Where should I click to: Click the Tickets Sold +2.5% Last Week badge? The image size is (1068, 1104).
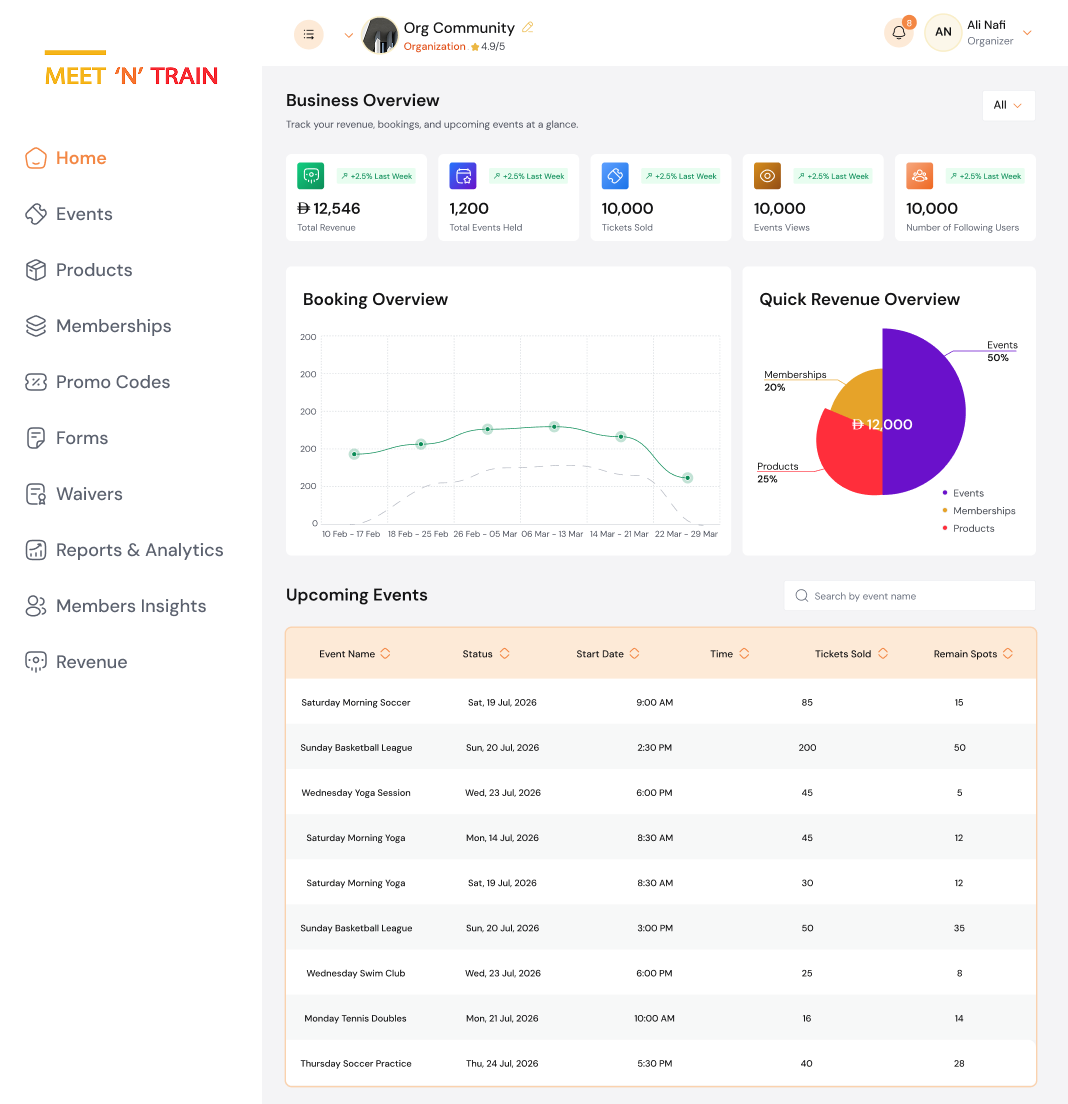[681, 176]
